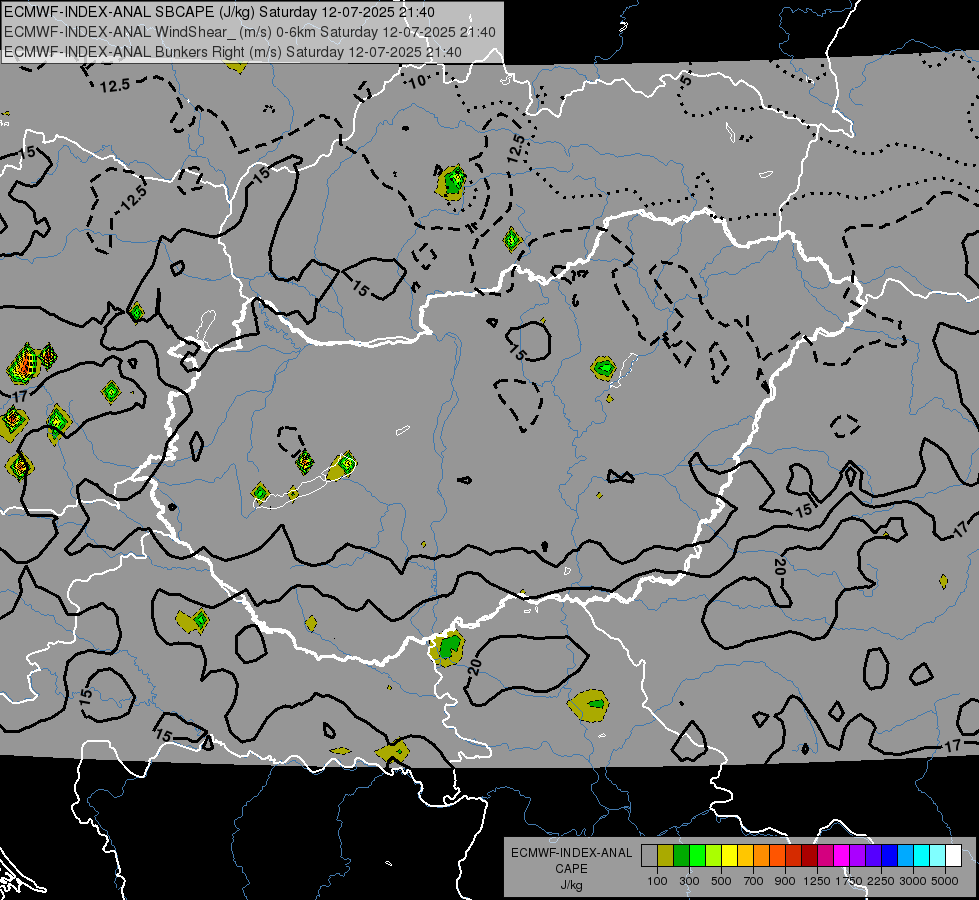
Task: Pick the bright green legend swatch
Action: pos(697,856)
